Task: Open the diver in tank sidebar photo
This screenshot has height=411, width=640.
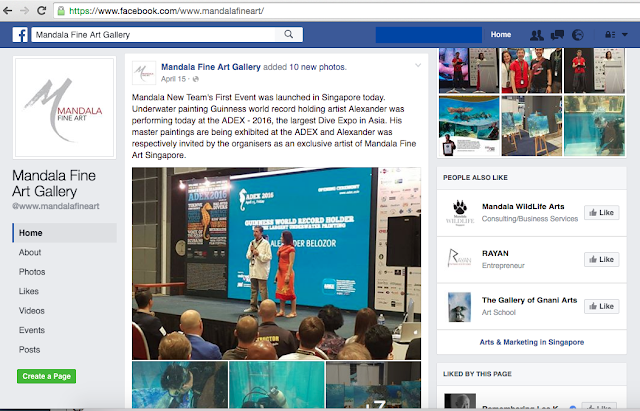Action: pyautogui.click(x=594, y=126)
